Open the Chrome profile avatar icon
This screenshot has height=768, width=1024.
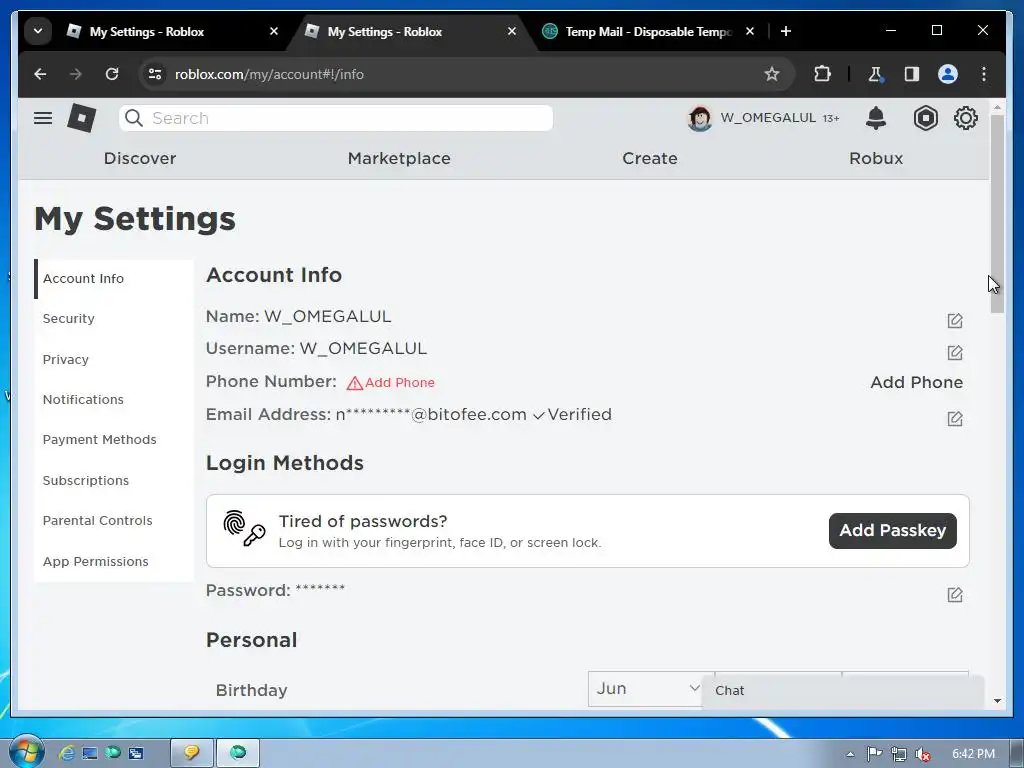[948, 74]
